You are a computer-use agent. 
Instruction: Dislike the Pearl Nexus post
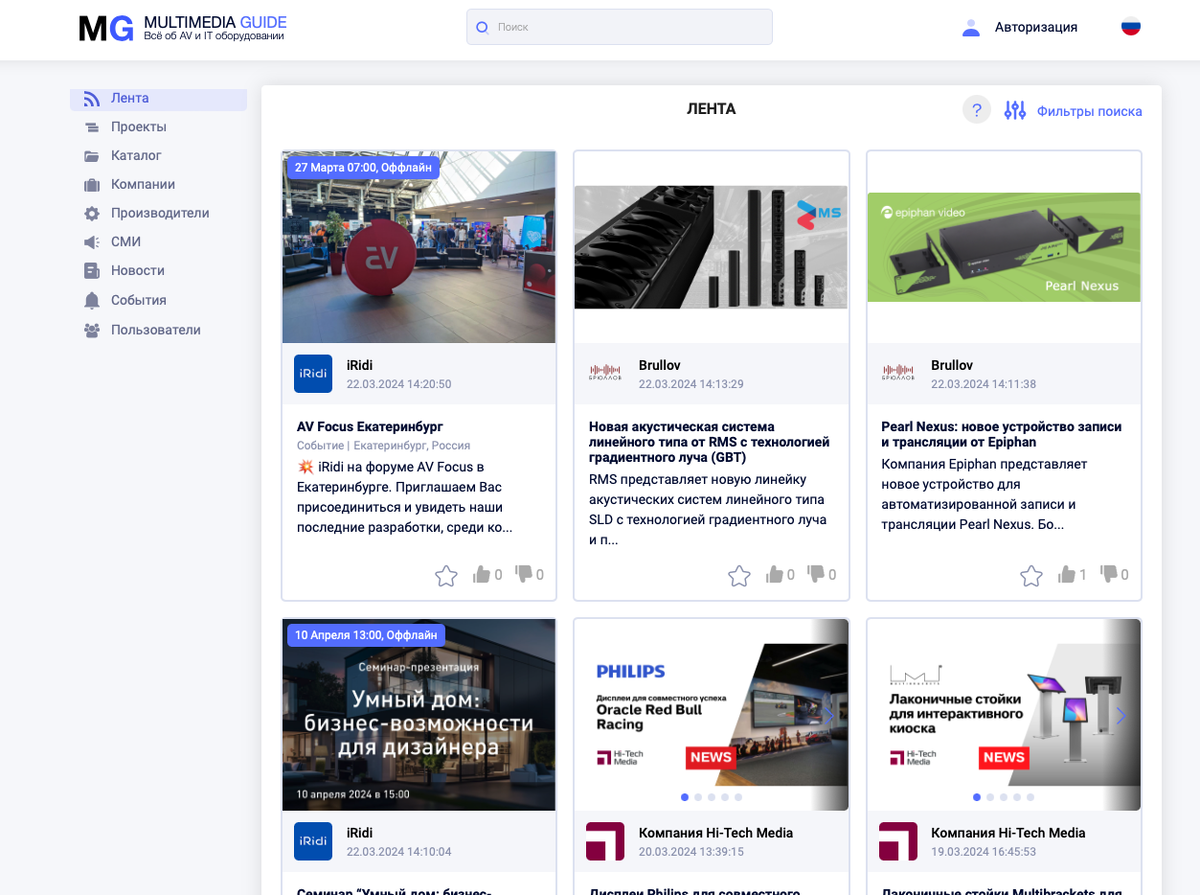coord(1108,574)
